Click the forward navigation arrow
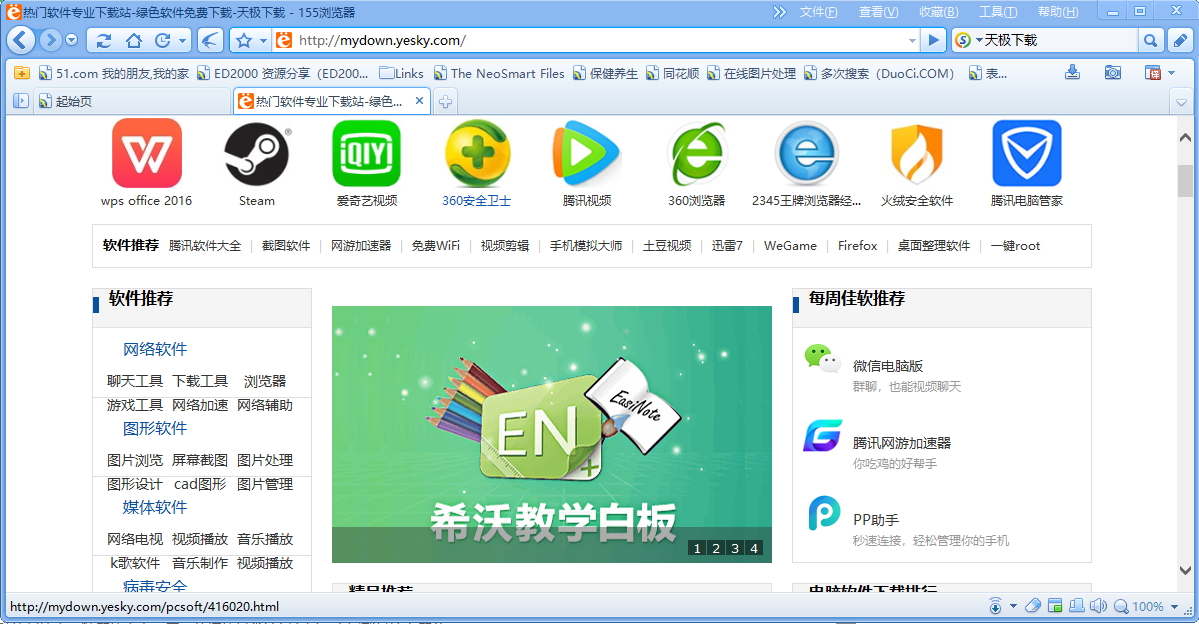The height and width of the screenshot is (624, 1199). tap(50, 40)
